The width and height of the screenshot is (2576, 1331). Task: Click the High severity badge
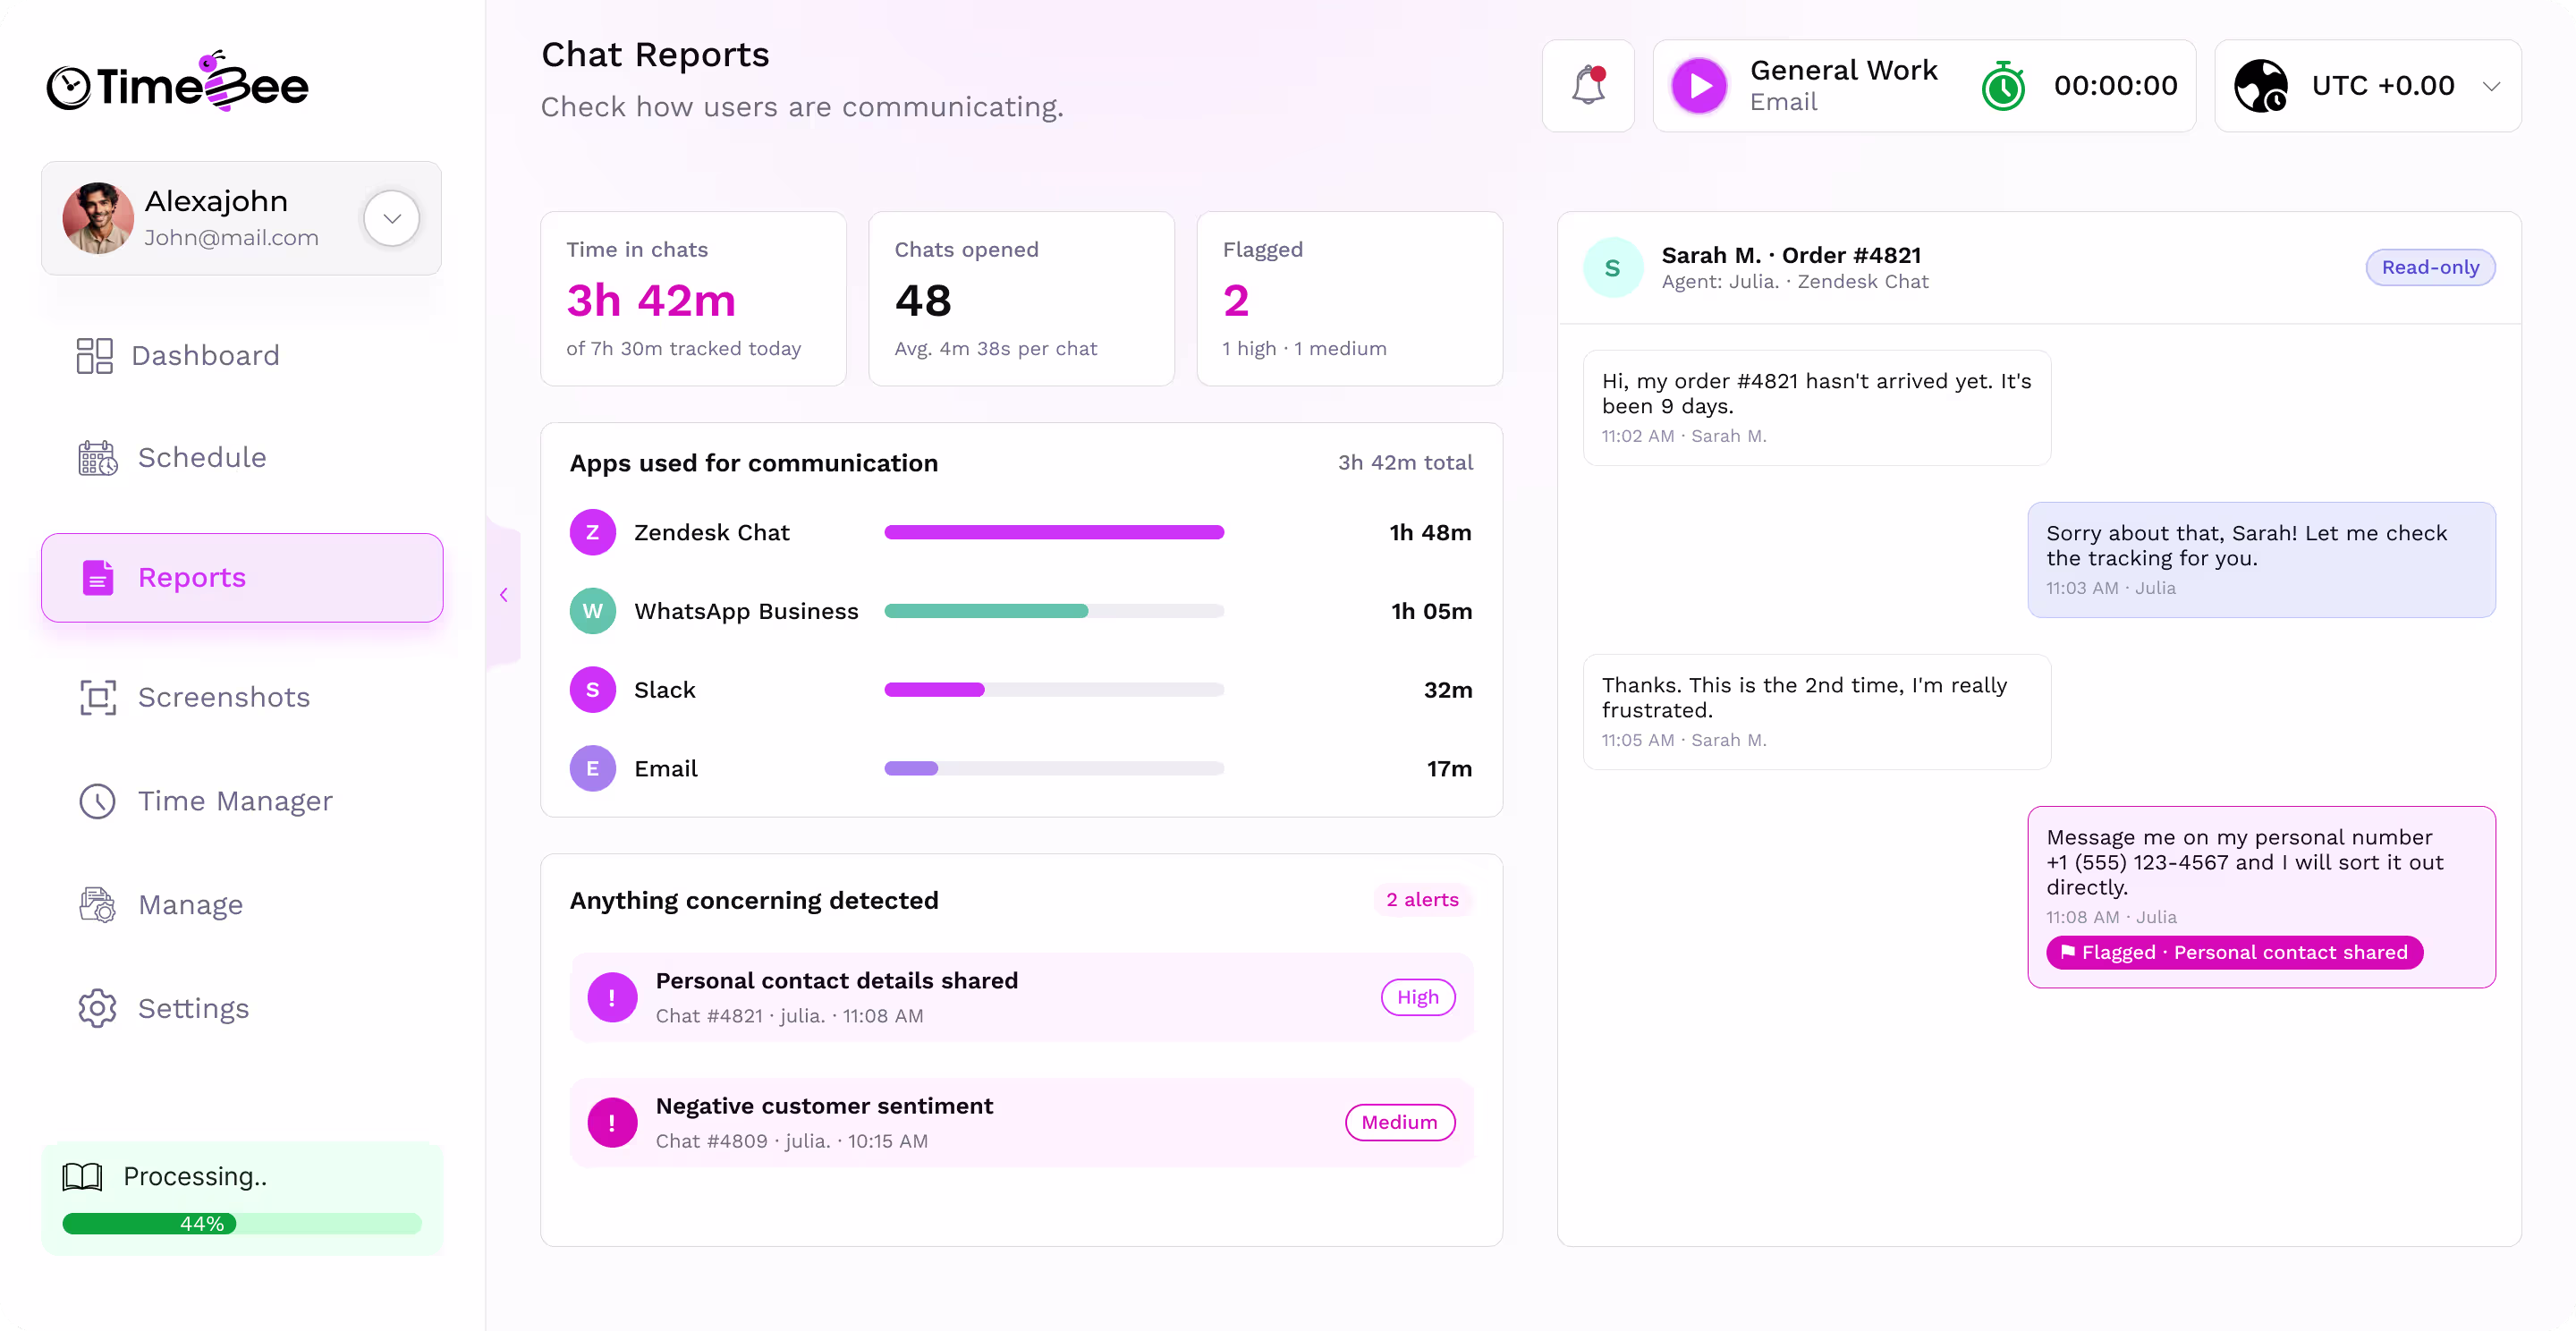(1417, 998)
